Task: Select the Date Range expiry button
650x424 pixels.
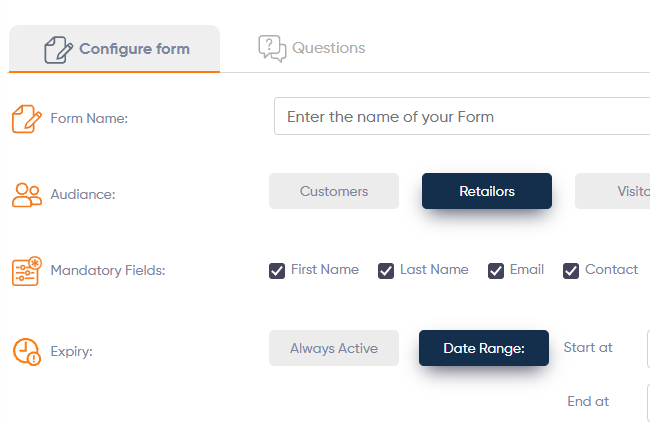Action: pos(484,348)
